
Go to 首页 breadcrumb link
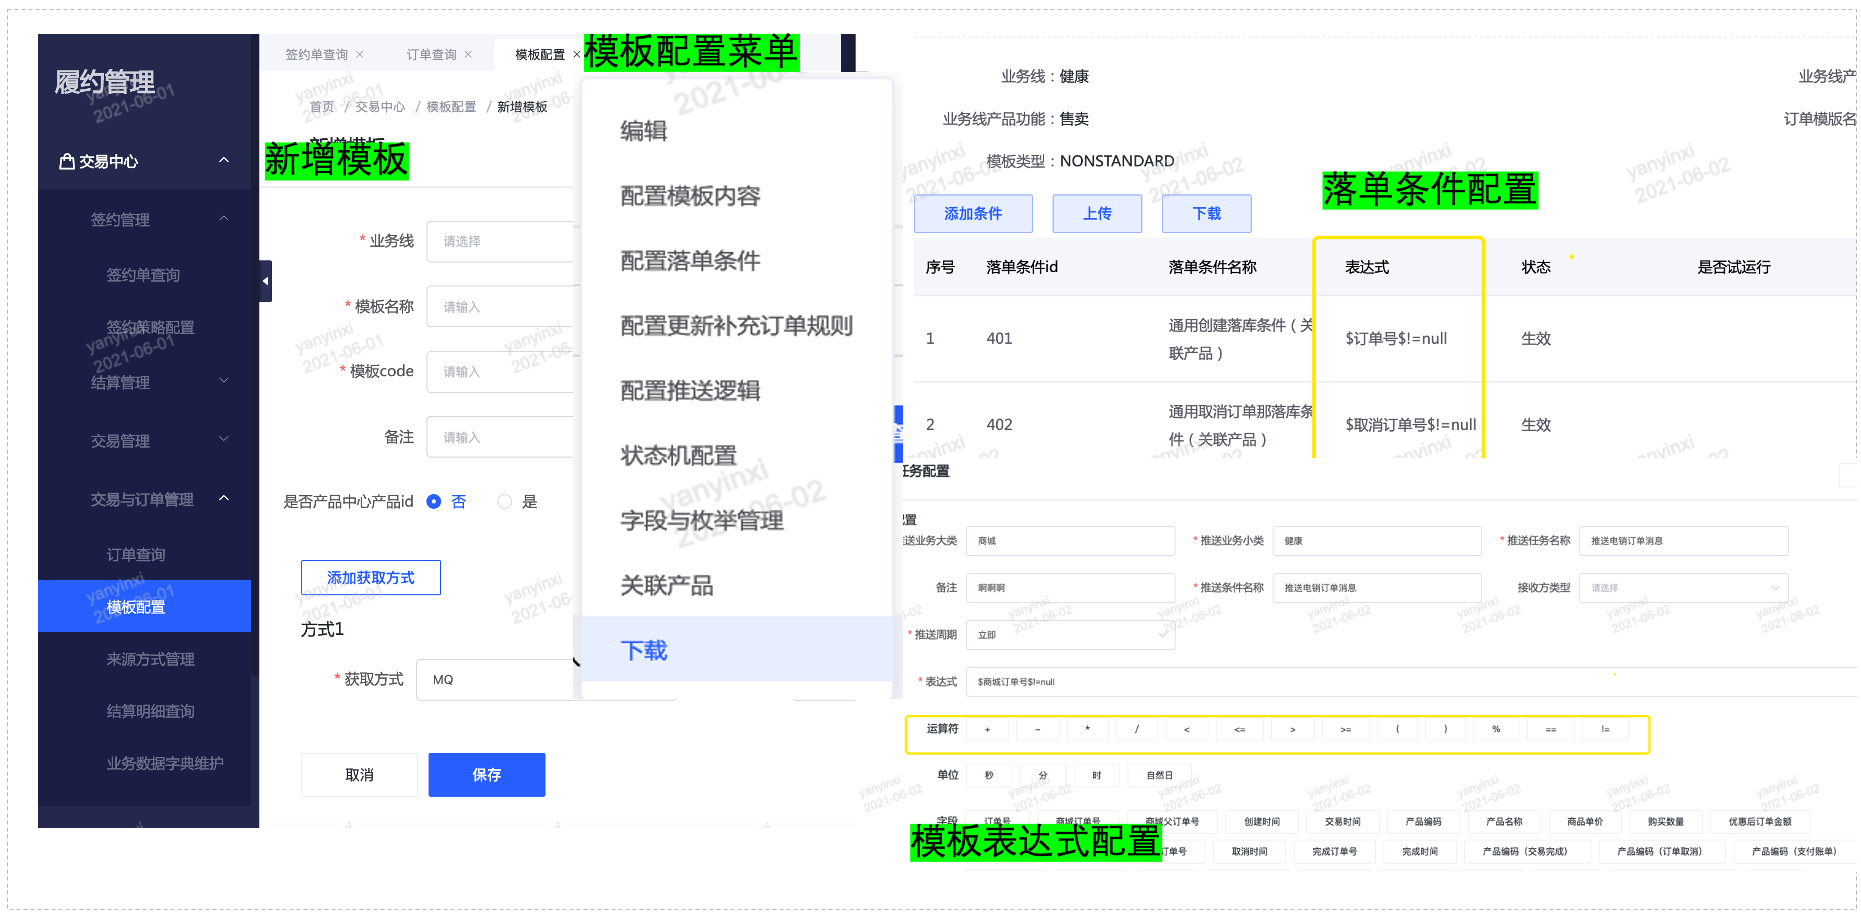pyautogui.click(x=322, y=107)
